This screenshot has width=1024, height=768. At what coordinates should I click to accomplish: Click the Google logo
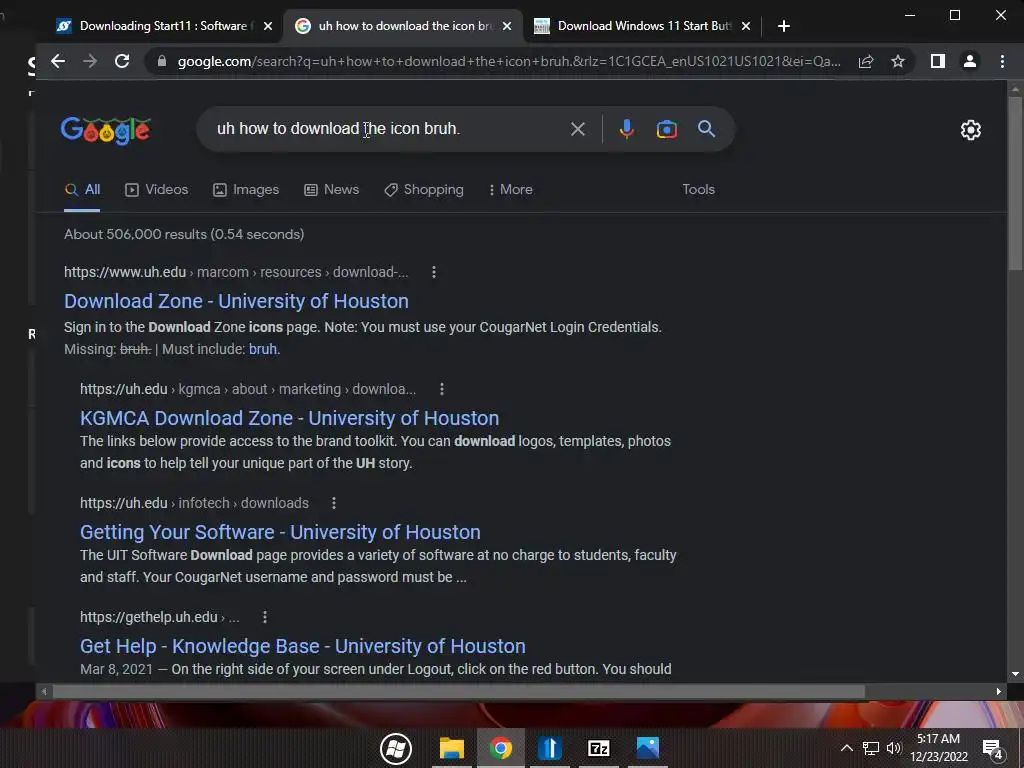106,129
